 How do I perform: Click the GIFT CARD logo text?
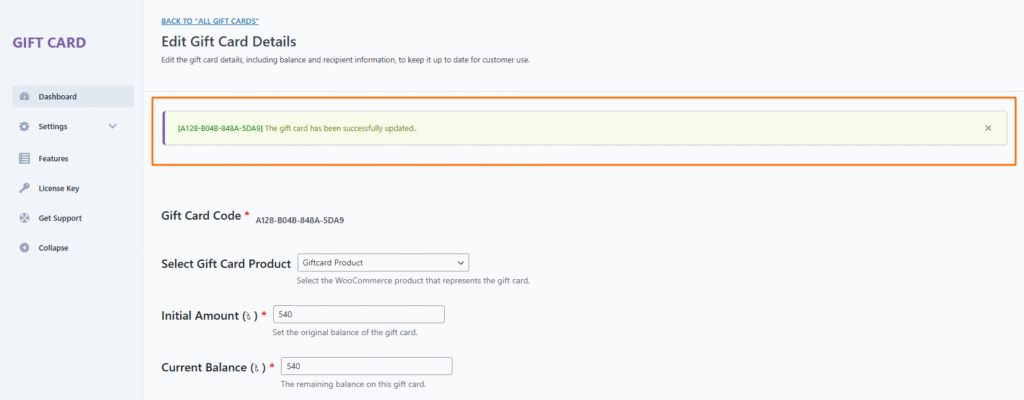pos(49,43)
